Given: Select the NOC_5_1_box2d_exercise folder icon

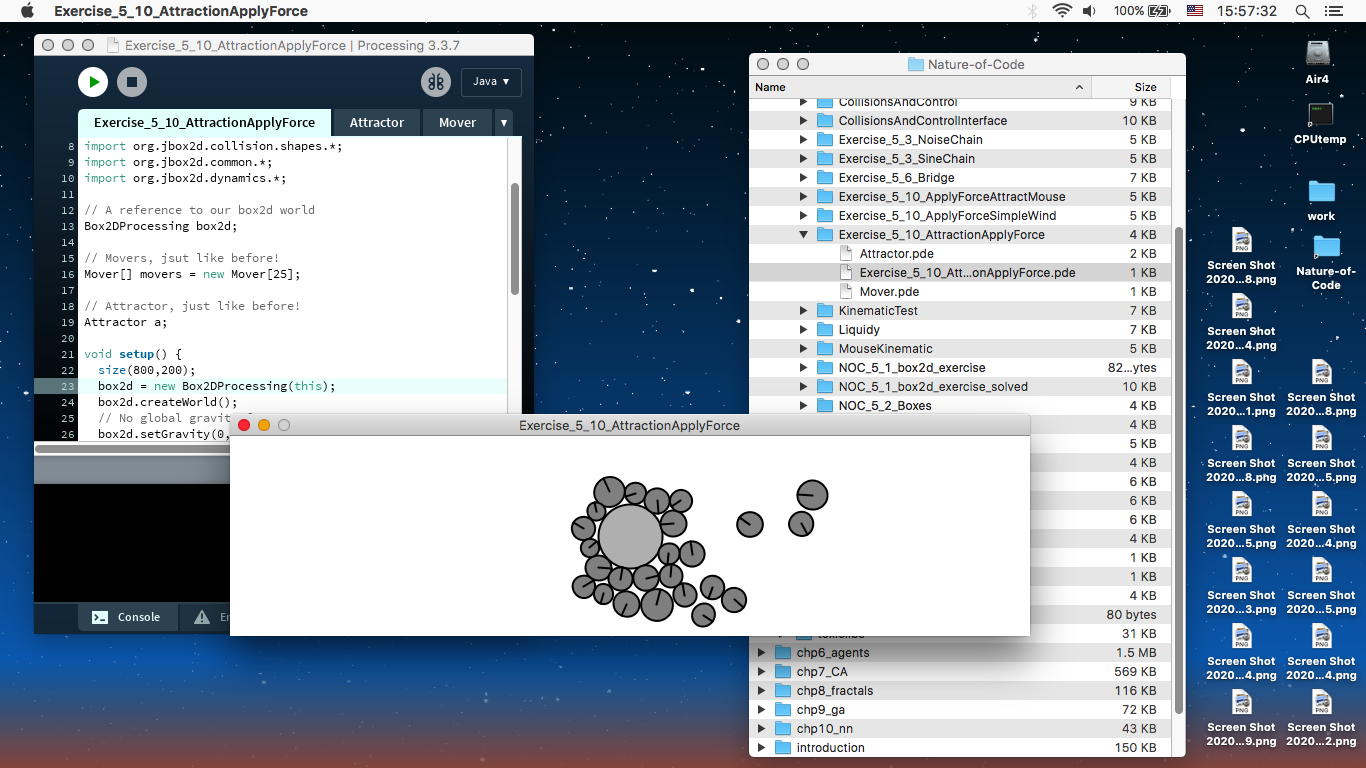Looking at the screenshot, I should click(825, 368).
